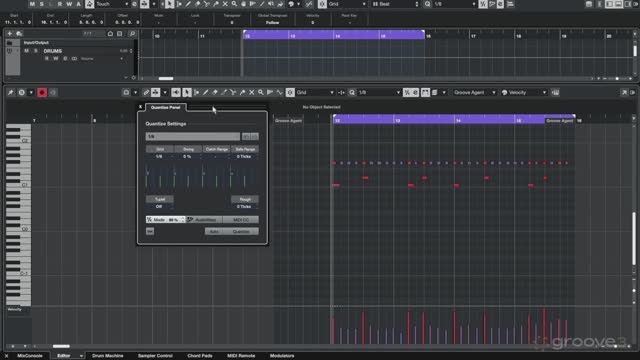The width and height of the screenshot is (640, 360).
Task: Click the Rough button in Quantize Panel
Action: point(245,199)
